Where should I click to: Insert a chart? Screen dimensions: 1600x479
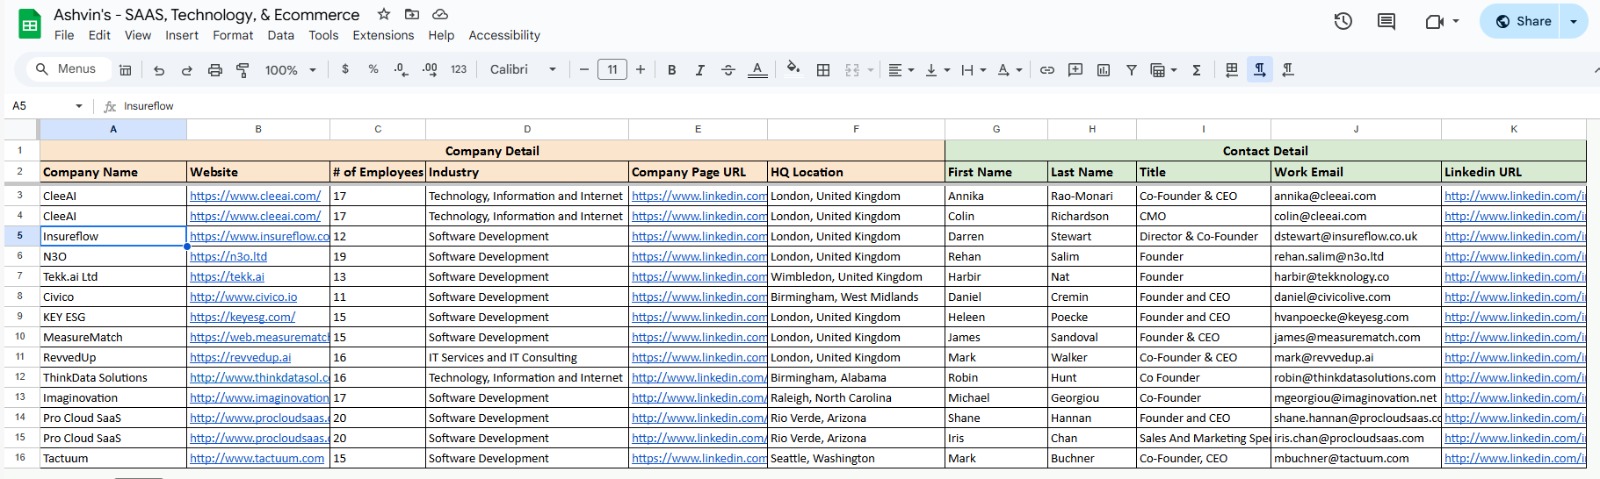1103,70
